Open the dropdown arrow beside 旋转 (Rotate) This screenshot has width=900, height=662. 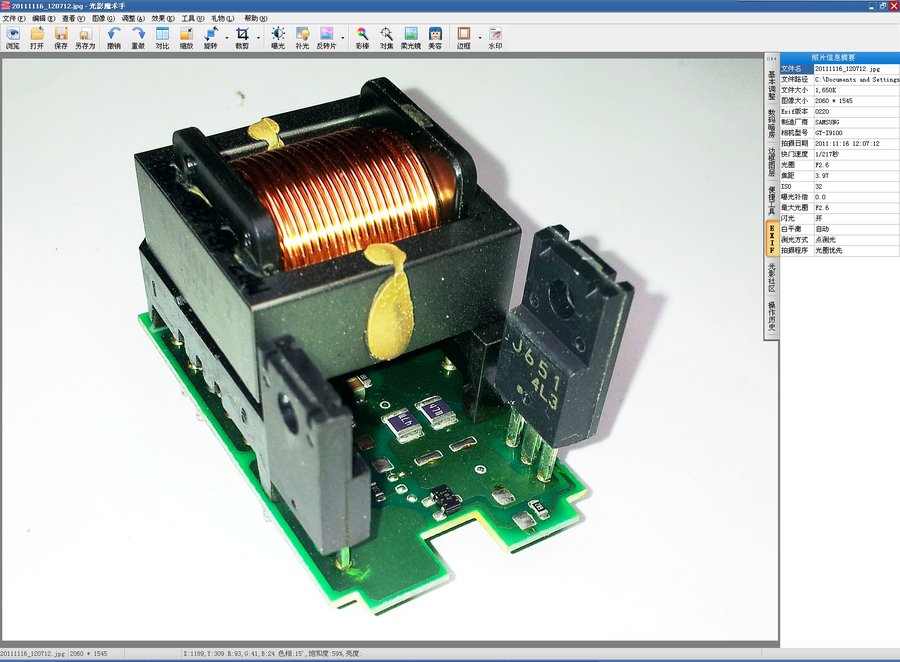click(225, 39)
